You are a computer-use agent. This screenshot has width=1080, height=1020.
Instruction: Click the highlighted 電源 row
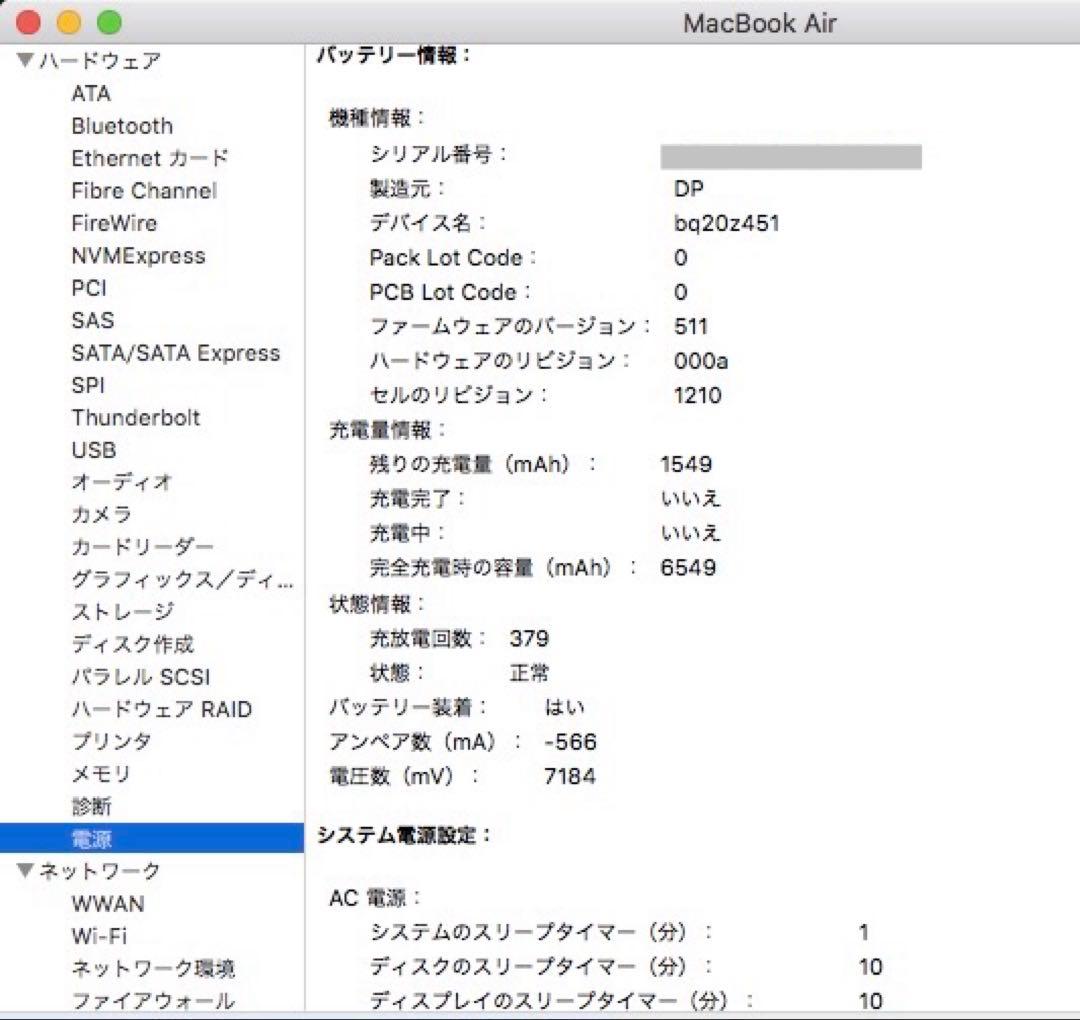click(152, 838)
